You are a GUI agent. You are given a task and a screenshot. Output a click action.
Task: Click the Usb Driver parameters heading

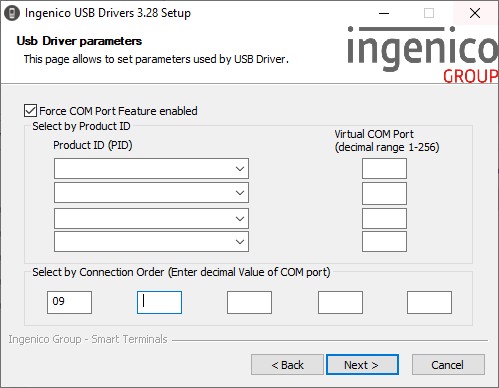click(79, 41)
